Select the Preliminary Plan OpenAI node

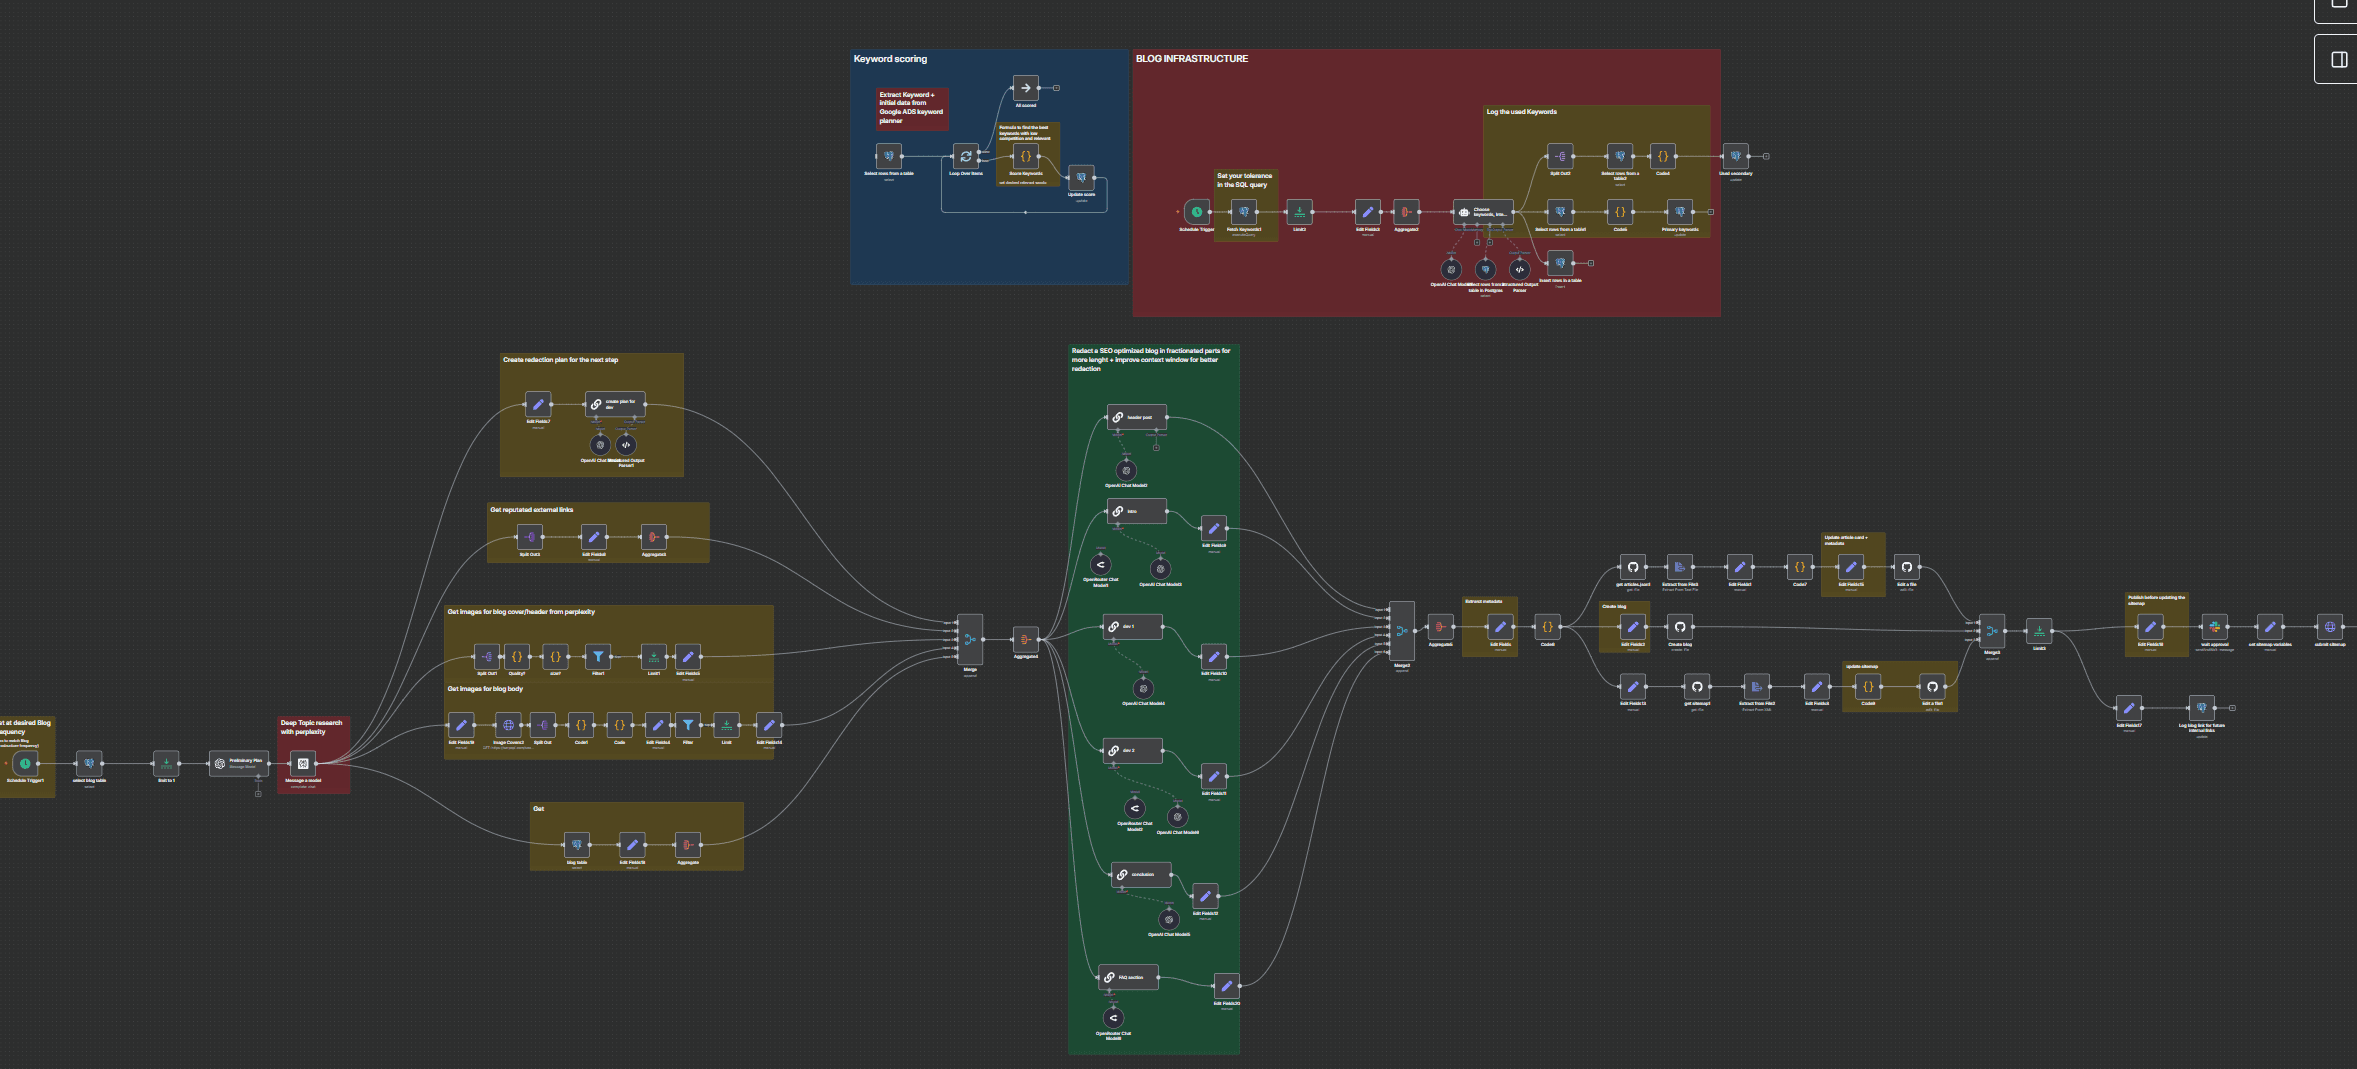click(x=239, y=763)
